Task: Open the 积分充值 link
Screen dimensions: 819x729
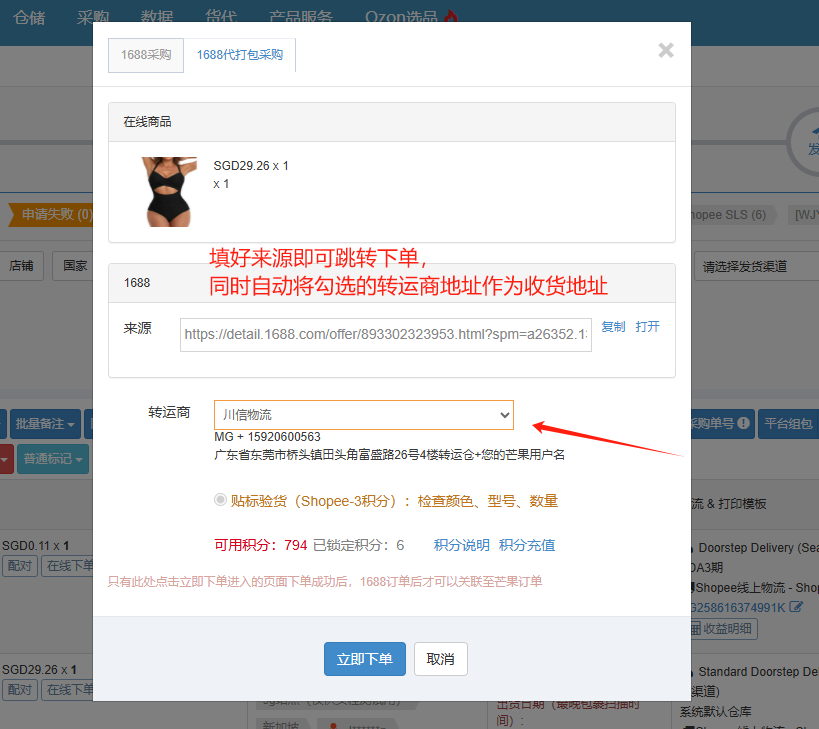Action: pyautogui.click(x=526, y=545)
